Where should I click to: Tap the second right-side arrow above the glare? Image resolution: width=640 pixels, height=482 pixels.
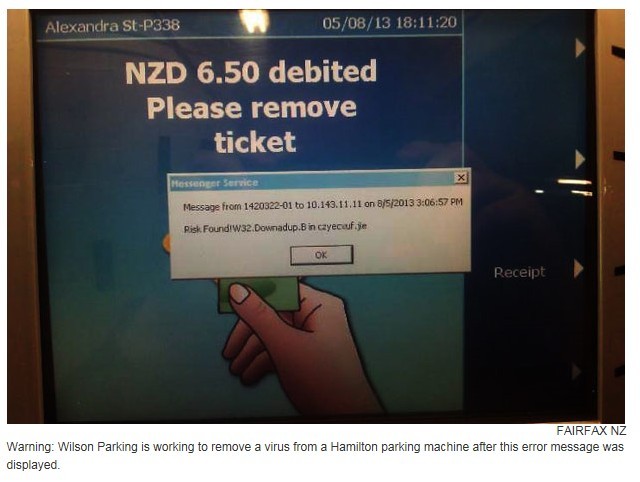(580, 159)
